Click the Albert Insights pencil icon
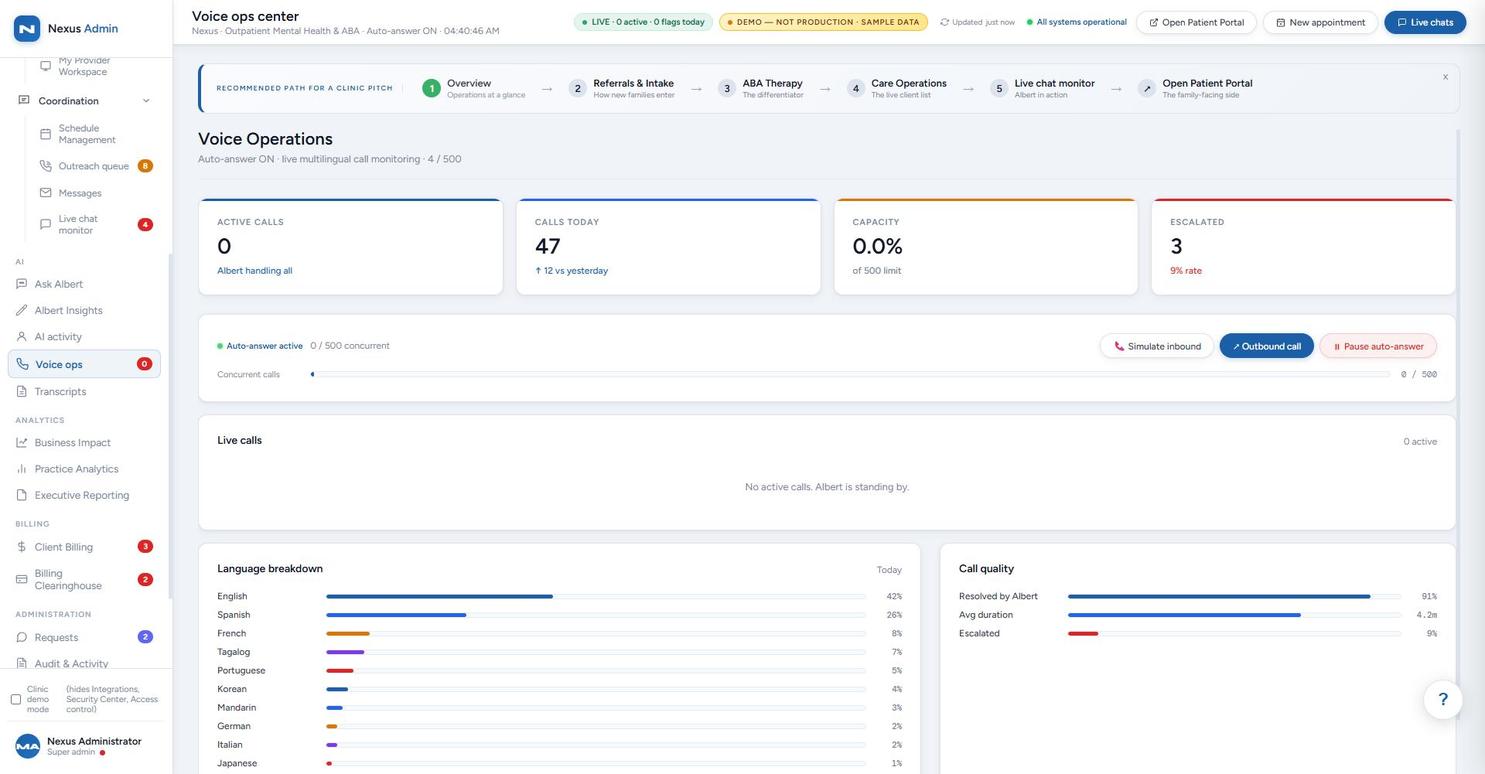This screenshot has width=1485, height=774. [x=22, y=310]
